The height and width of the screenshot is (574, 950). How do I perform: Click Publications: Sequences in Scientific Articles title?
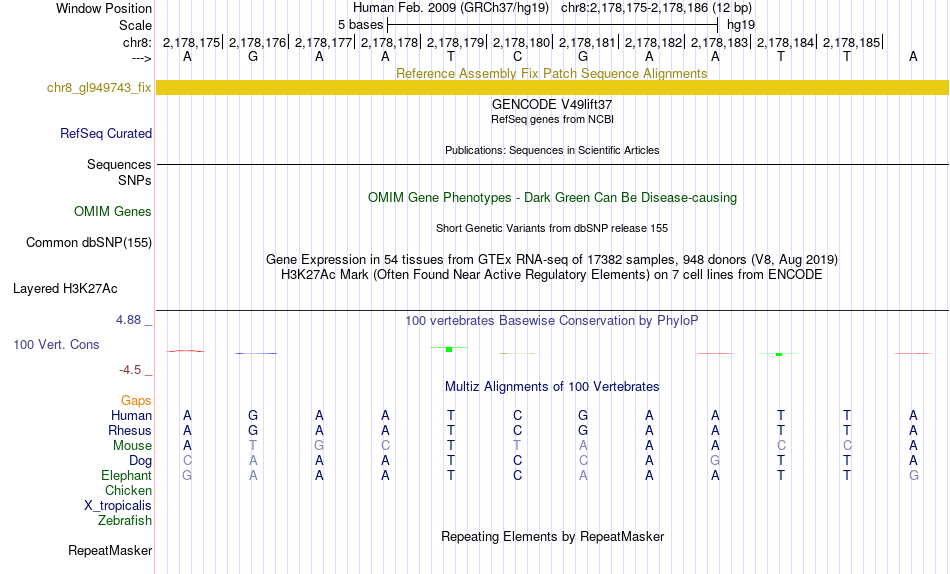point(552,150)
